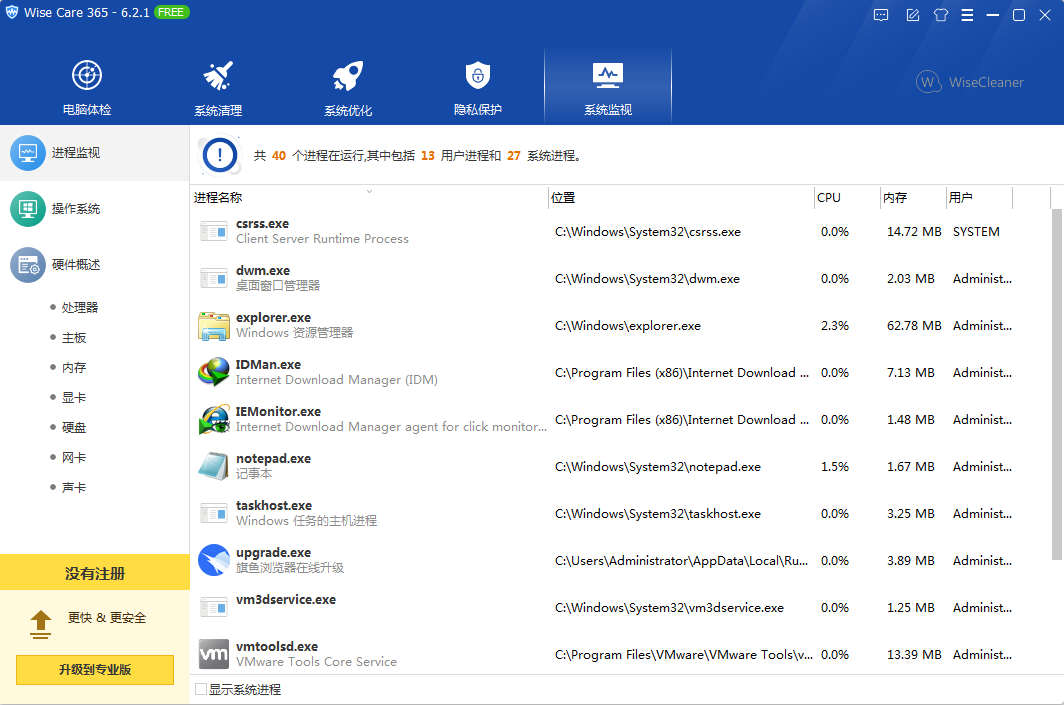
Task: Click the WiseCleaner logo link
Action: click(x=970, y=82)
